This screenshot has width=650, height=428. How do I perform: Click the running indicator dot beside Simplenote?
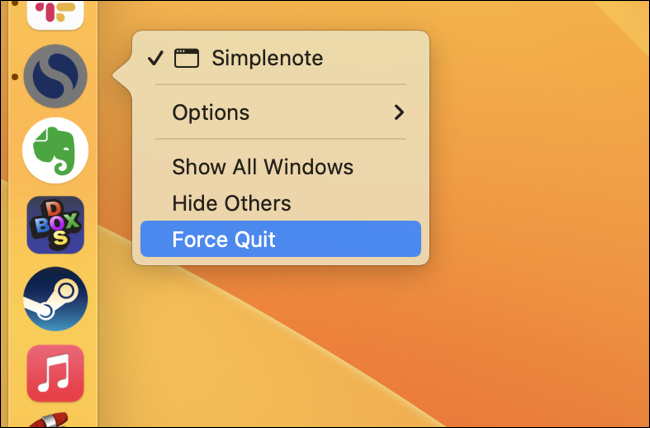click(x=15, y=77)
